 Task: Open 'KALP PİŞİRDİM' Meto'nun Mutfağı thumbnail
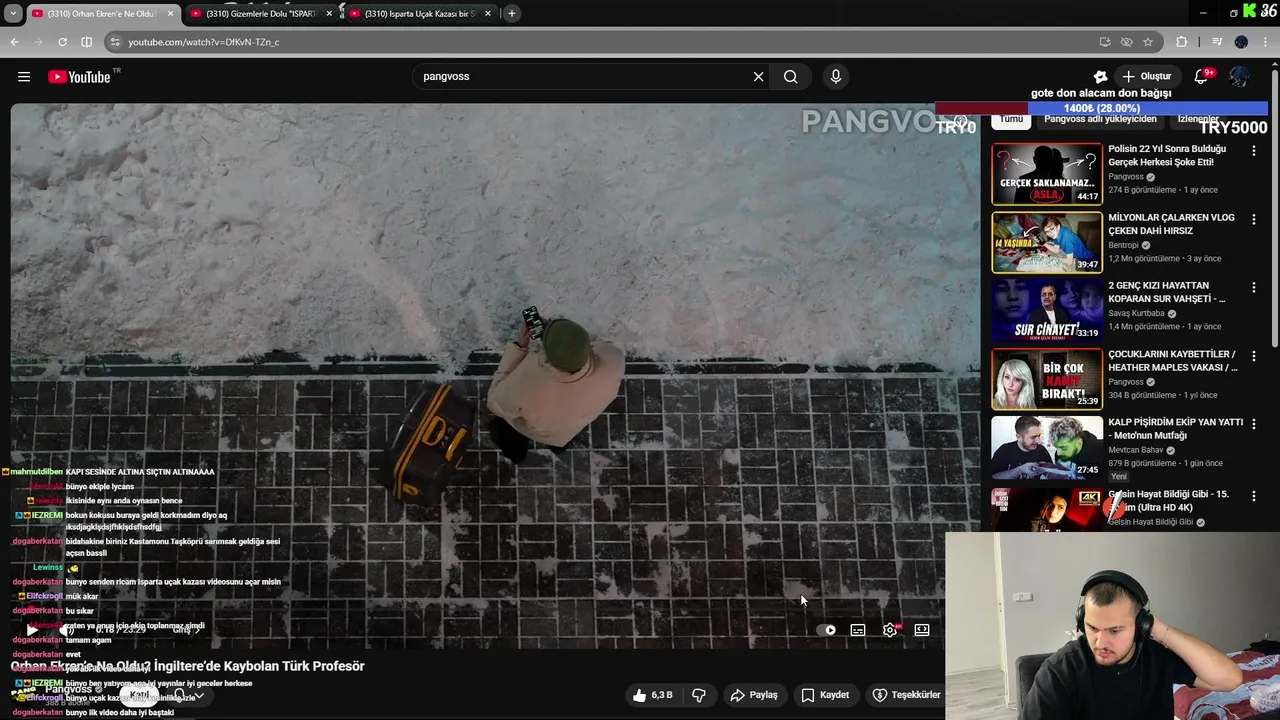click(1047, 447)
